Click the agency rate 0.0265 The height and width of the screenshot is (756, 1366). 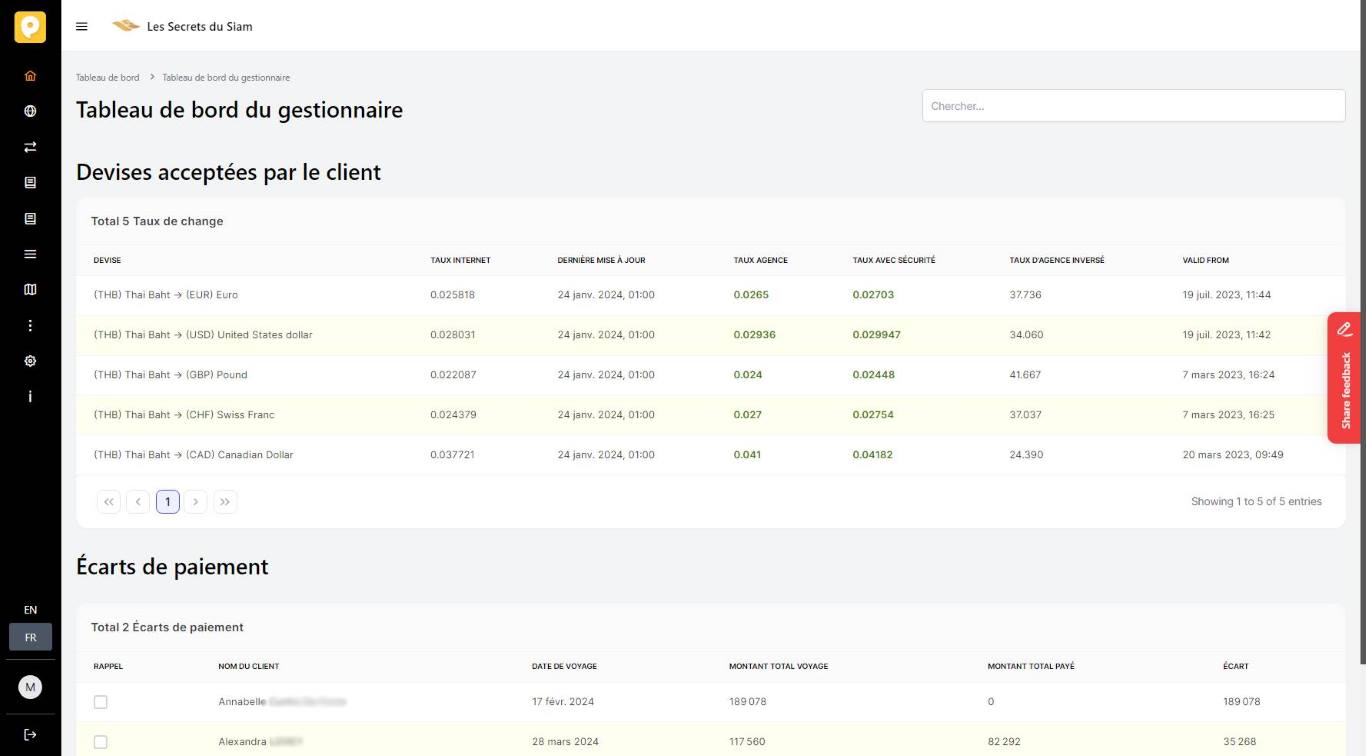(x=751, y=295)
